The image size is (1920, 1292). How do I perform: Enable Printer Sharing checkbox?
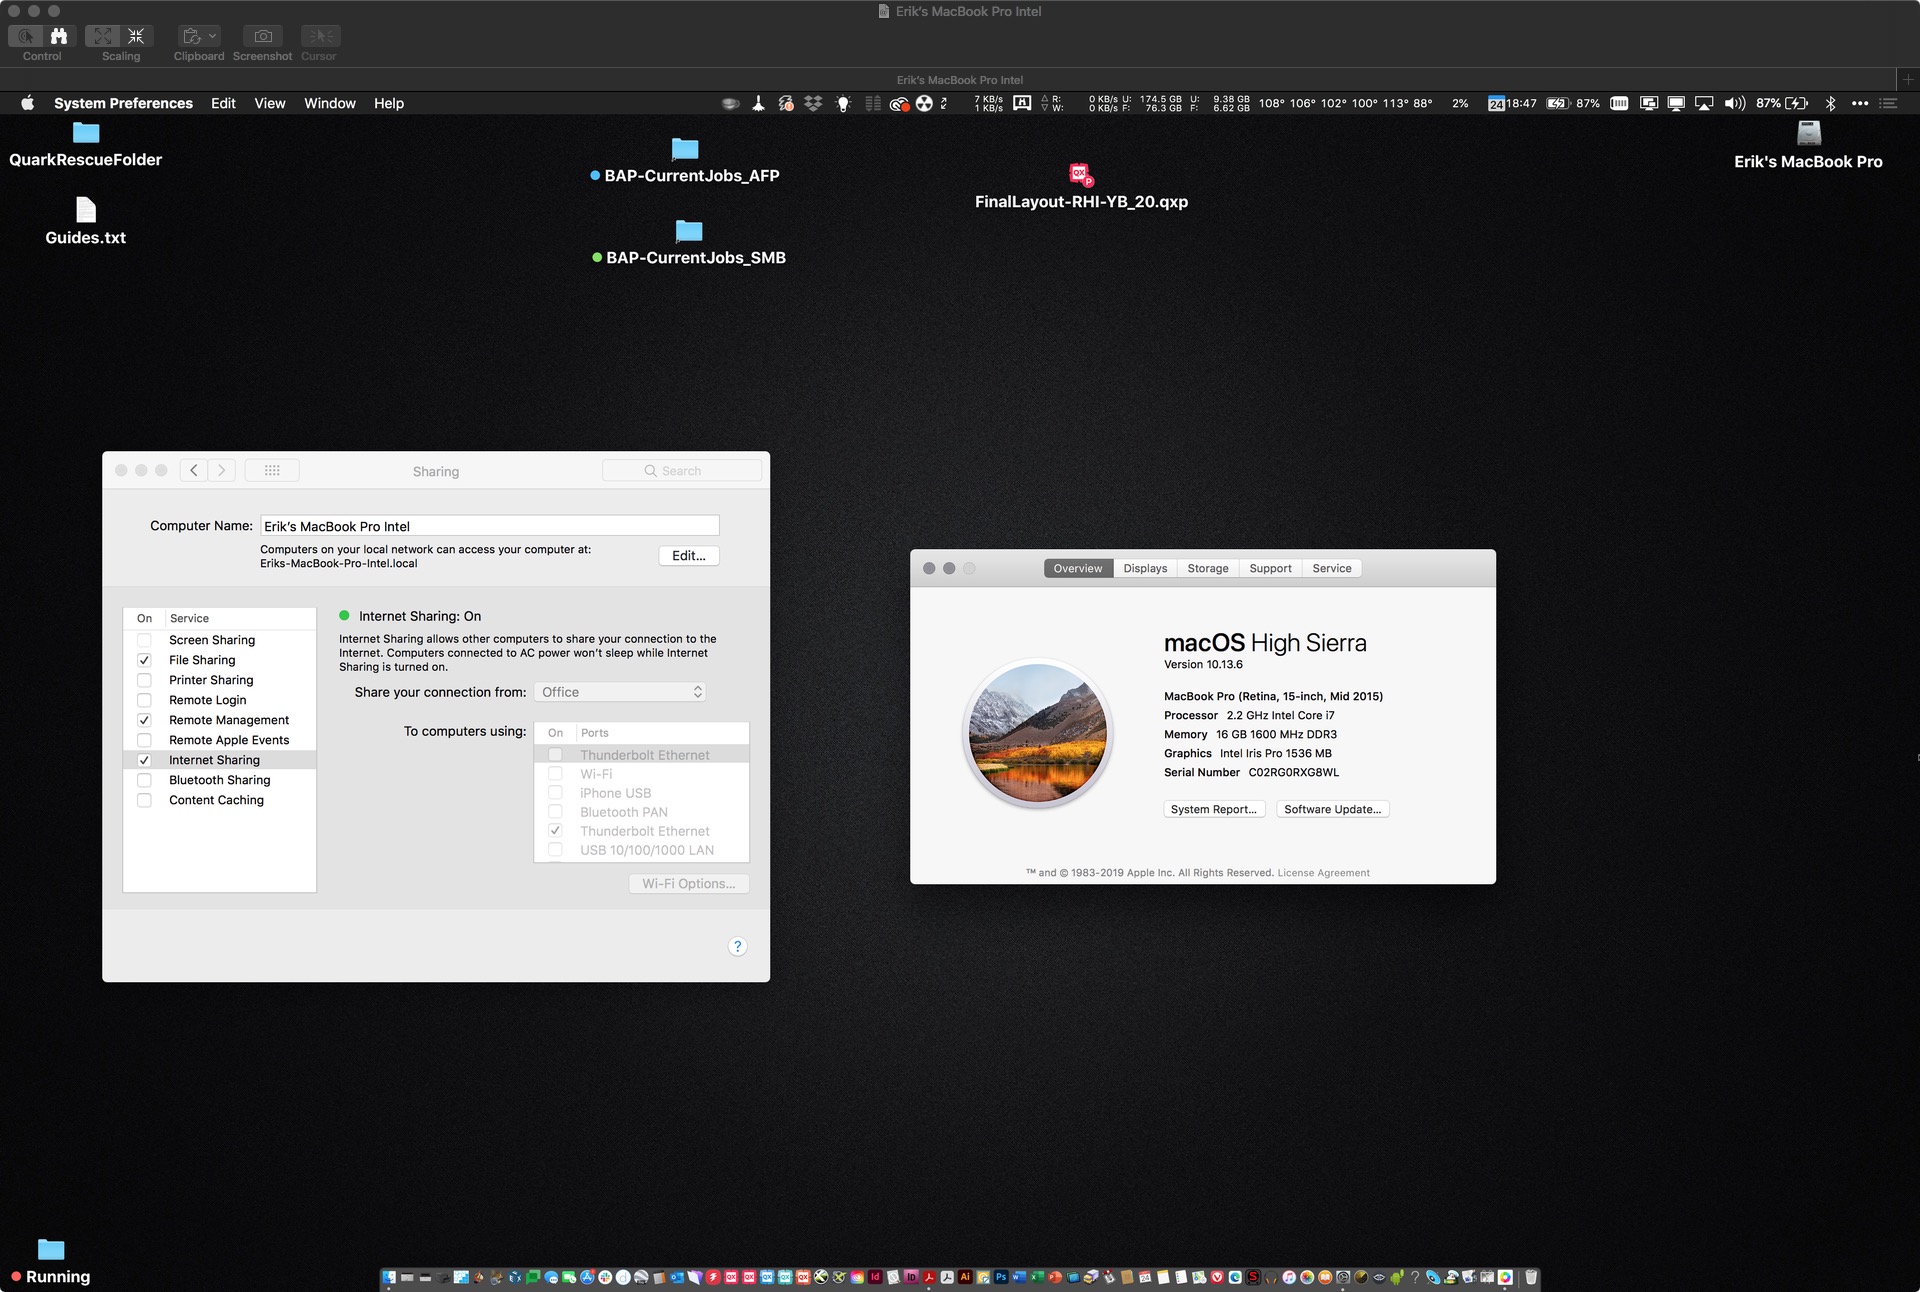pyautogui.click(x=144, y=680)
